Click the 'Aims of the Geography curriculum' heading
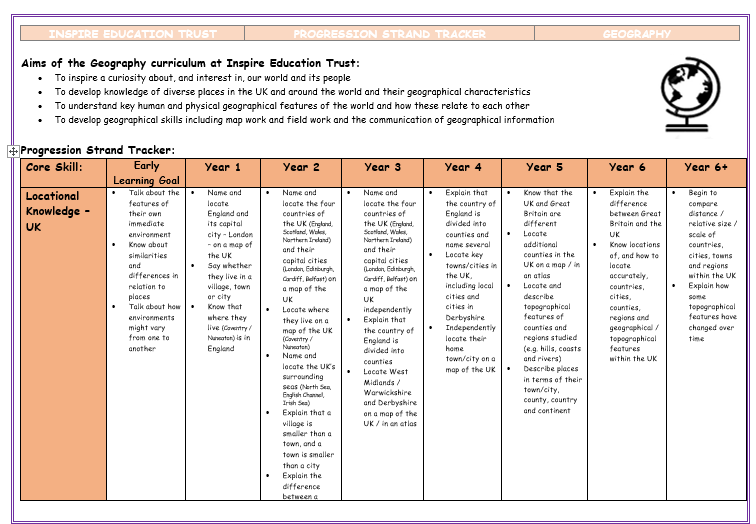This screenshot has width=756, height=524. click(190, 63)
